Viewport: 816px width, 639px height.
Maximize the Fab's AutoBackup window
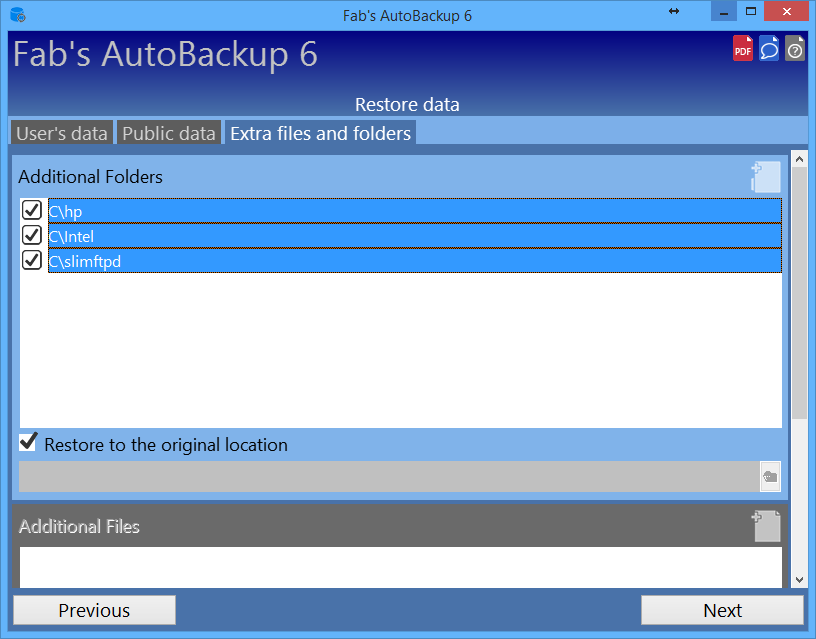(750, 11)
